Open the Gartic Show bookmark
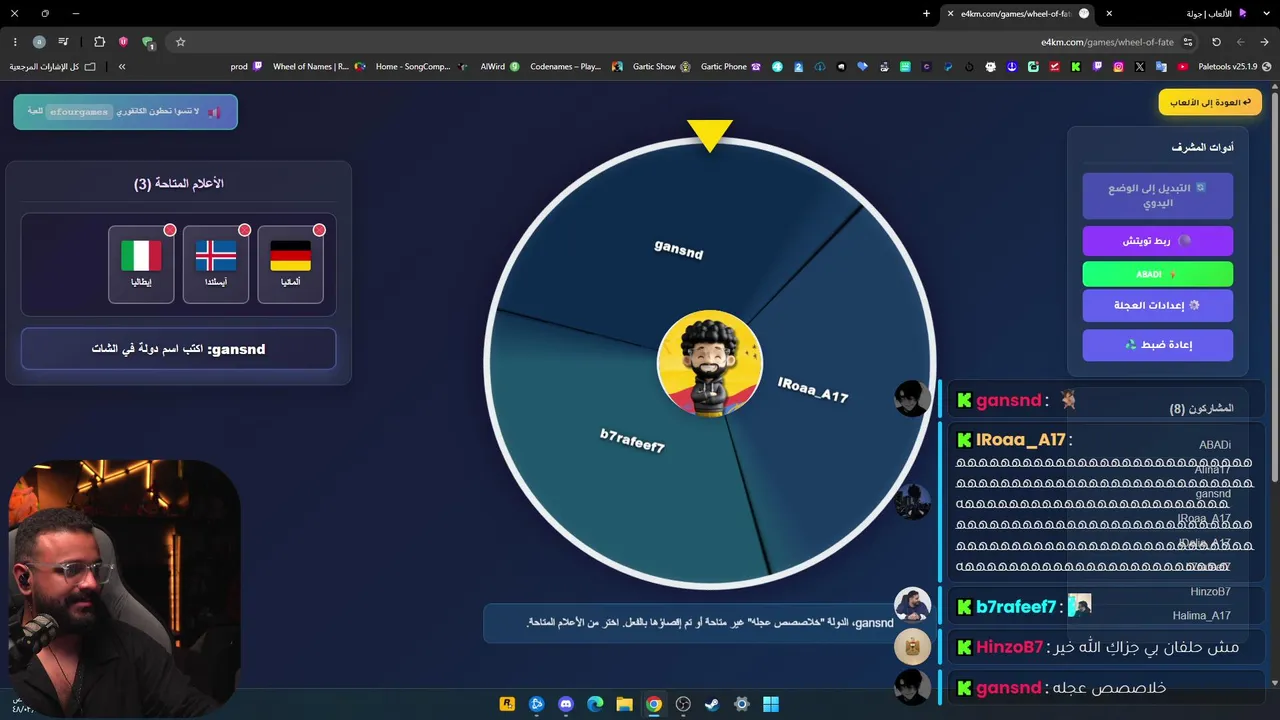Viewport: 1280px width, 720px height. pos(661,67)
